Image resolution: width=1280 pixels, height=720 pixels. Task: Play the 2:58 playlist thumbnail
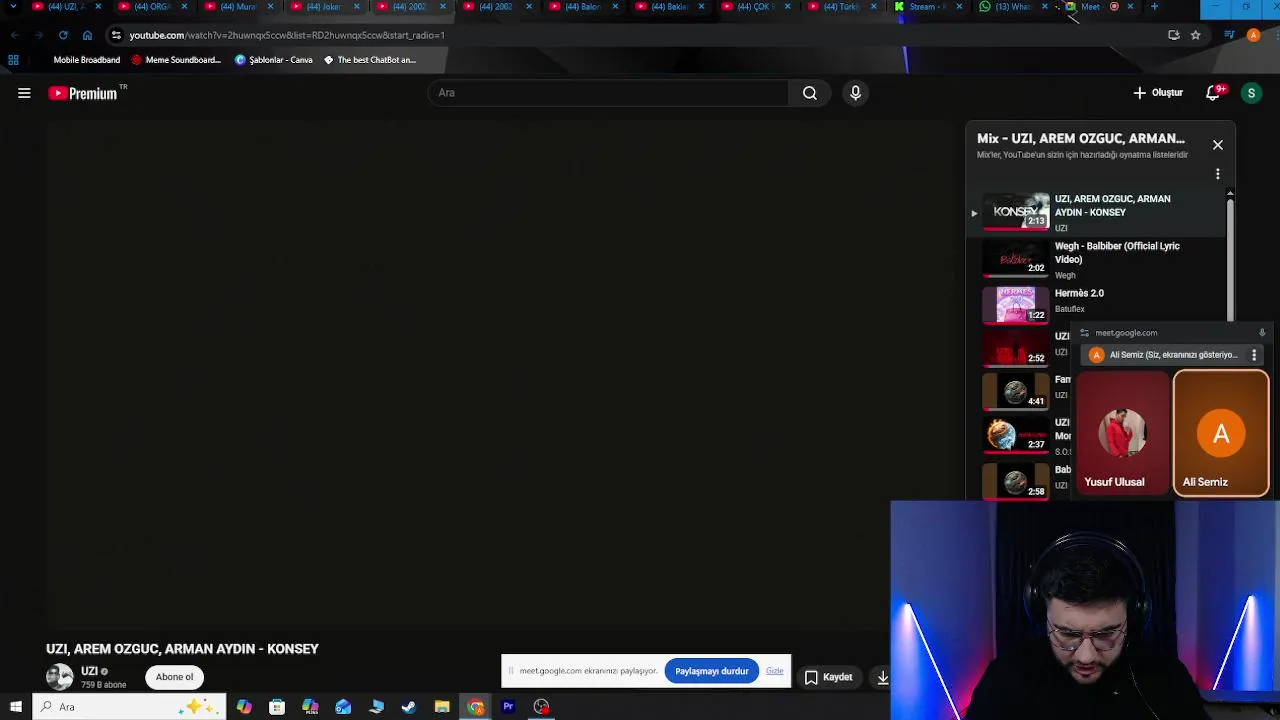coord(1016,481)
